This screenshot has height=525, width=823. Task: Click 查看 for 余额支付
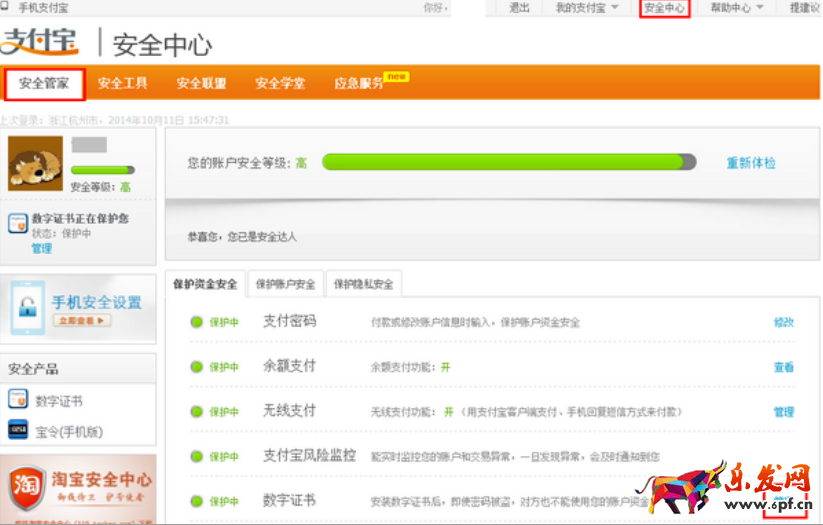pyautogui.click(x=784, y=367)
